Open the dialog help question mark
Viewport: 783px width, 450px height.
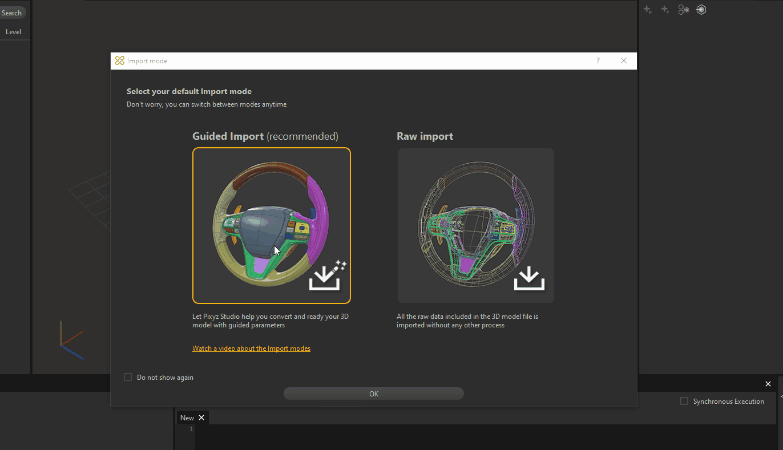click(598, 61)
